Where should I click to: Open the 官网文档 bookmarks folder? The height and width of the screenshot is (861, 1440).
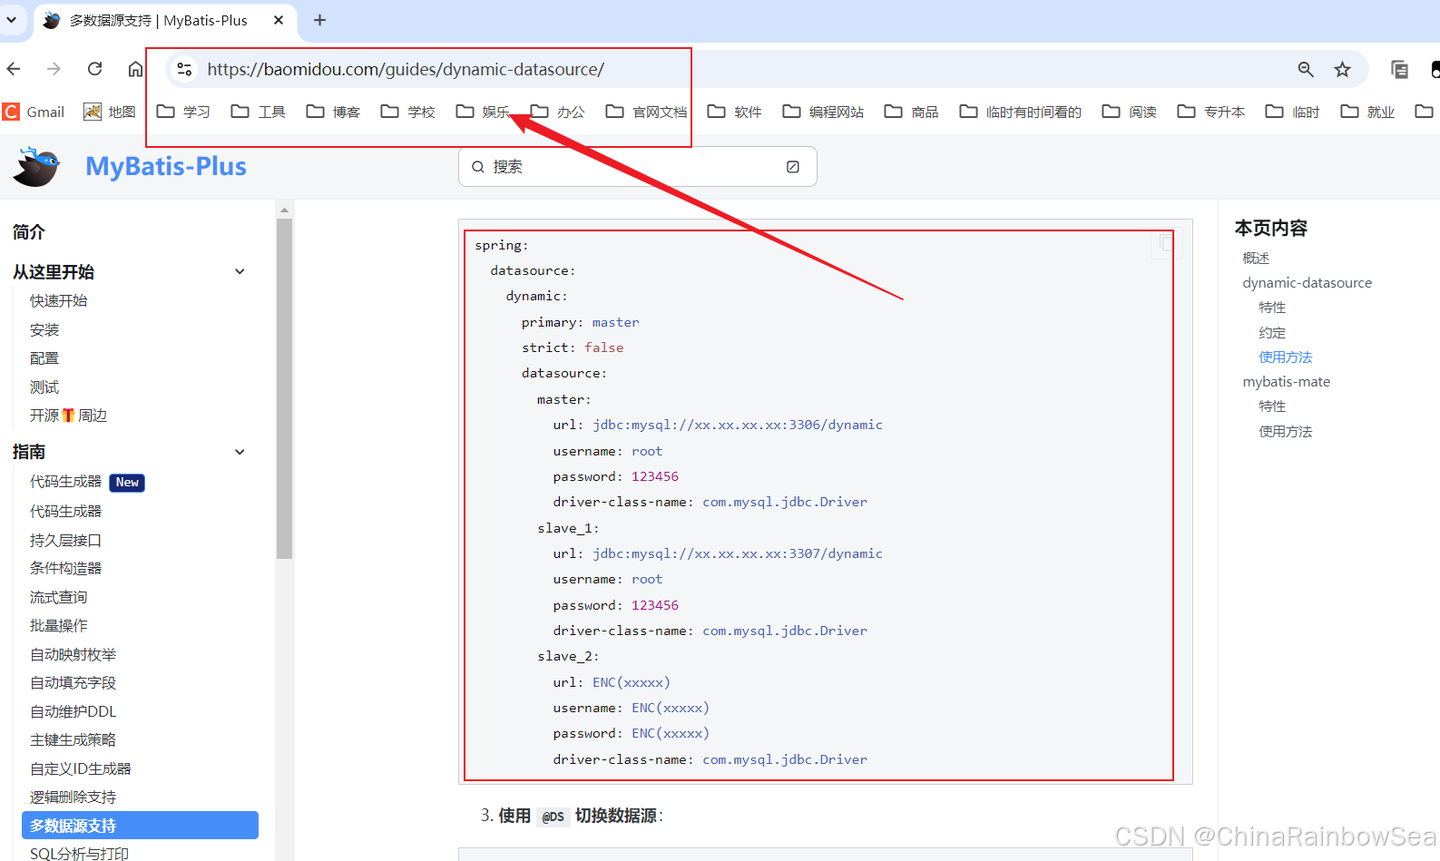[647, 111]
